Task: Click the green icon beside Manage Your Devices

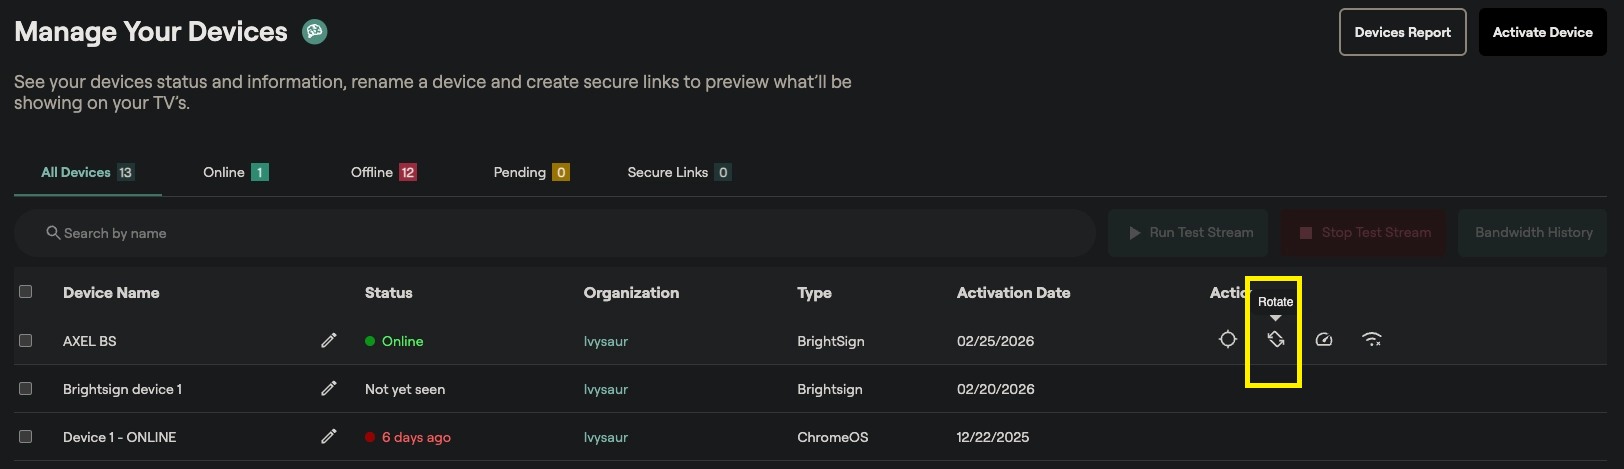Action: pos(315,32)
